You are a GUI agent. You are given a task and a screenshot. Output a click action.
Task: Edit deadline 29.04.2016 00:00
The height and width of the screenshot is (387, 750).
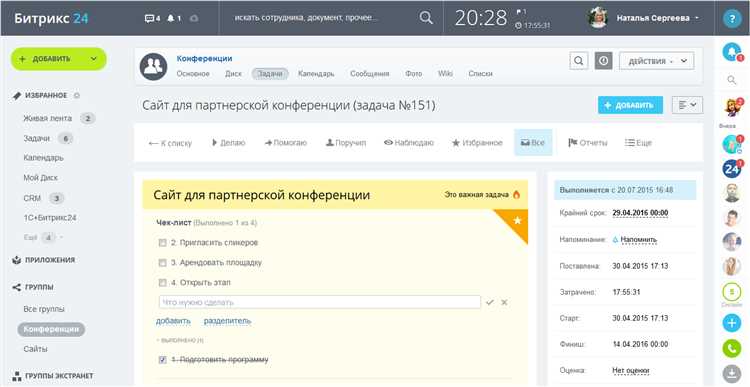point(640,213)
